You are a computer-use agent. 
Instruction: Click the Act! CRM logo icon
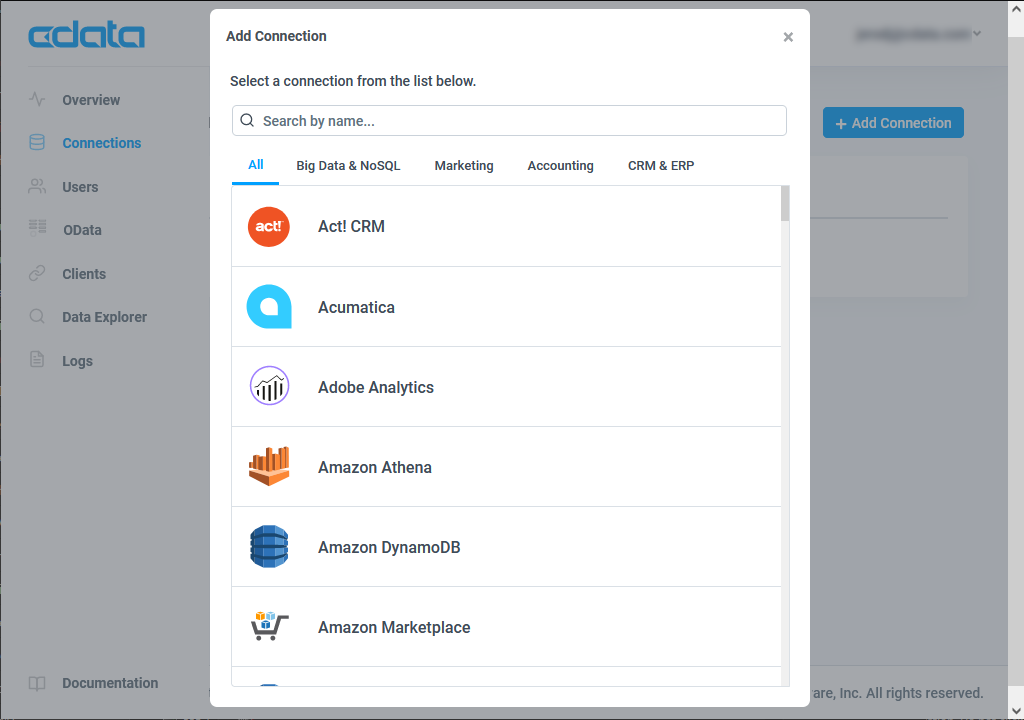coord(268,227)
